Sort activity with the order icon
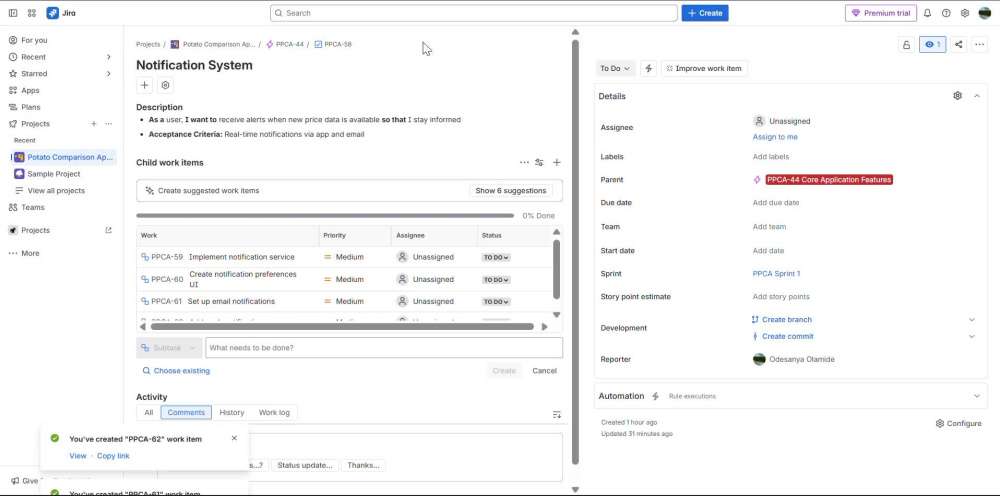This screenshot has width=1000, height=496. tap(557, 414)
